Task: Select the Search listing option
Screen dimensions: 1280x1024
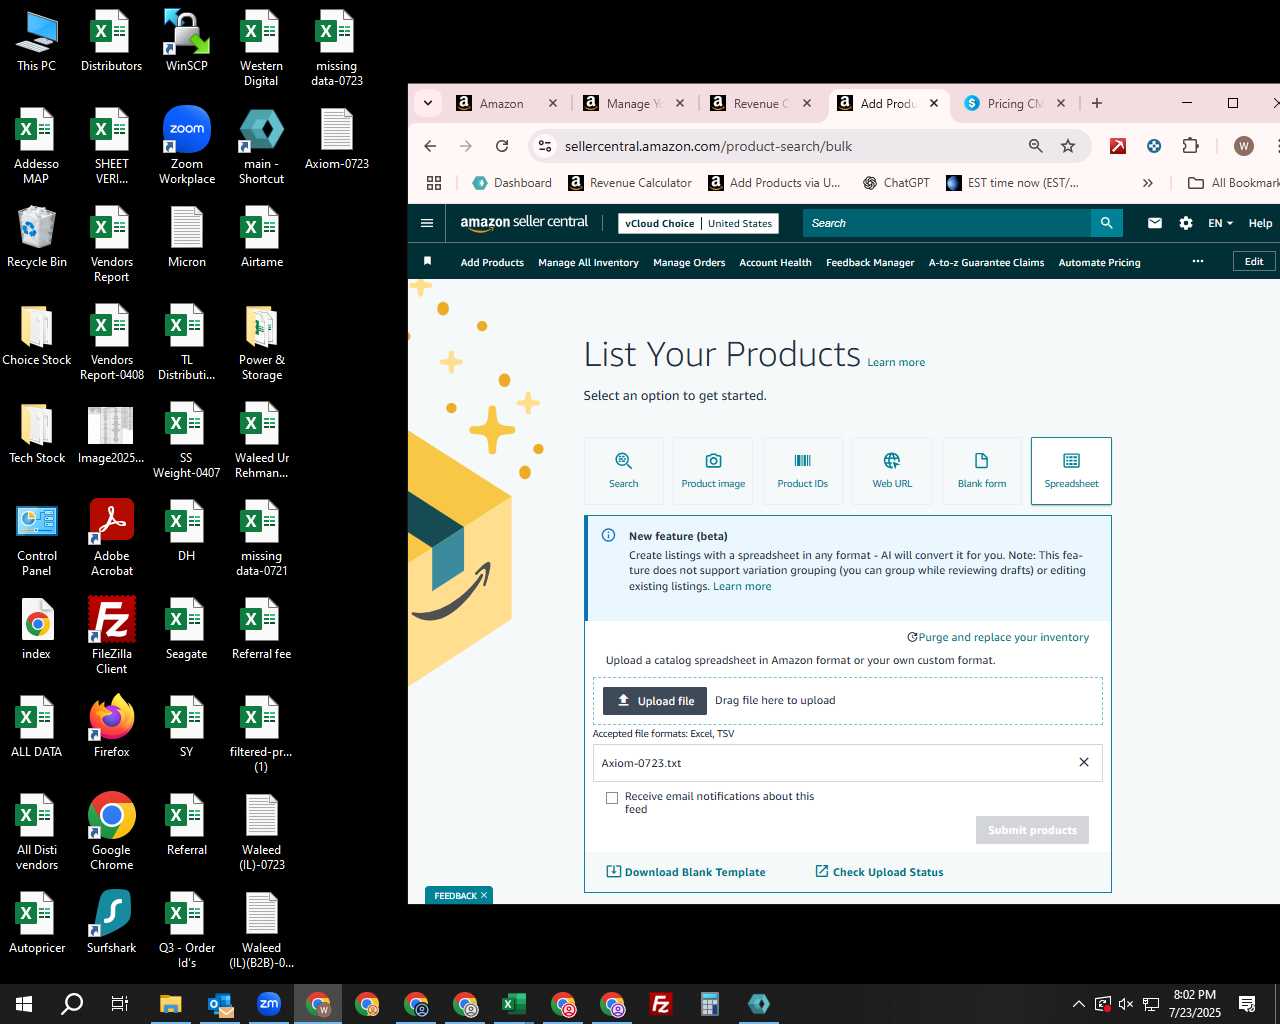Action: [623, 471]
